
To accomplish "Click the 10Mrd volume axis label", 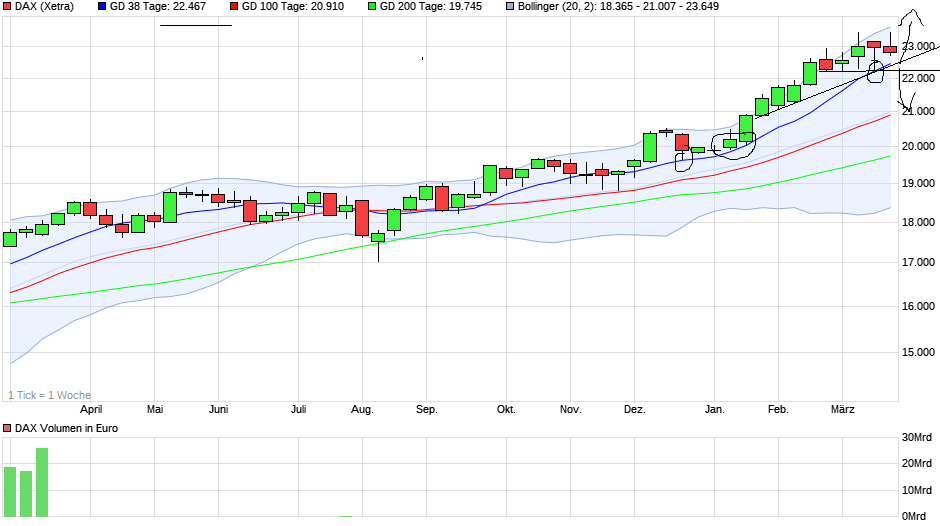I will pyautogui.click(x=917, y=490).
